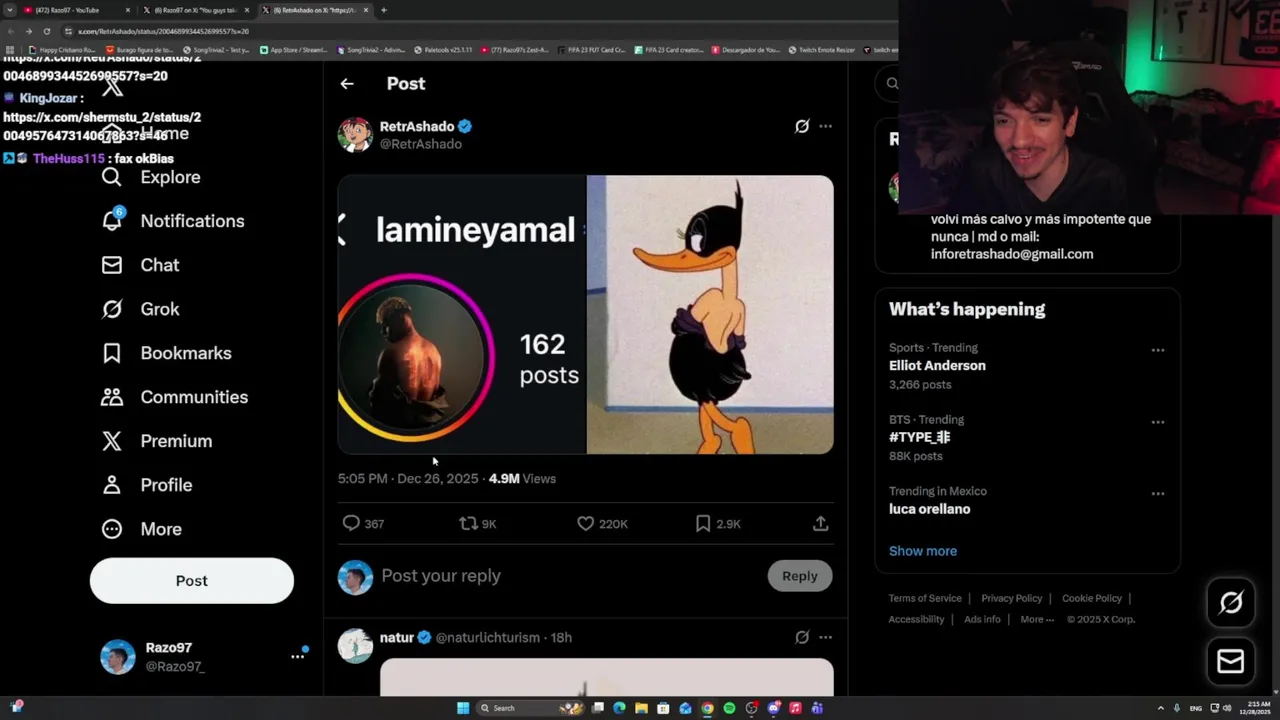
Task: Open Notifications with the bell icon
Action: click(172, 221)
